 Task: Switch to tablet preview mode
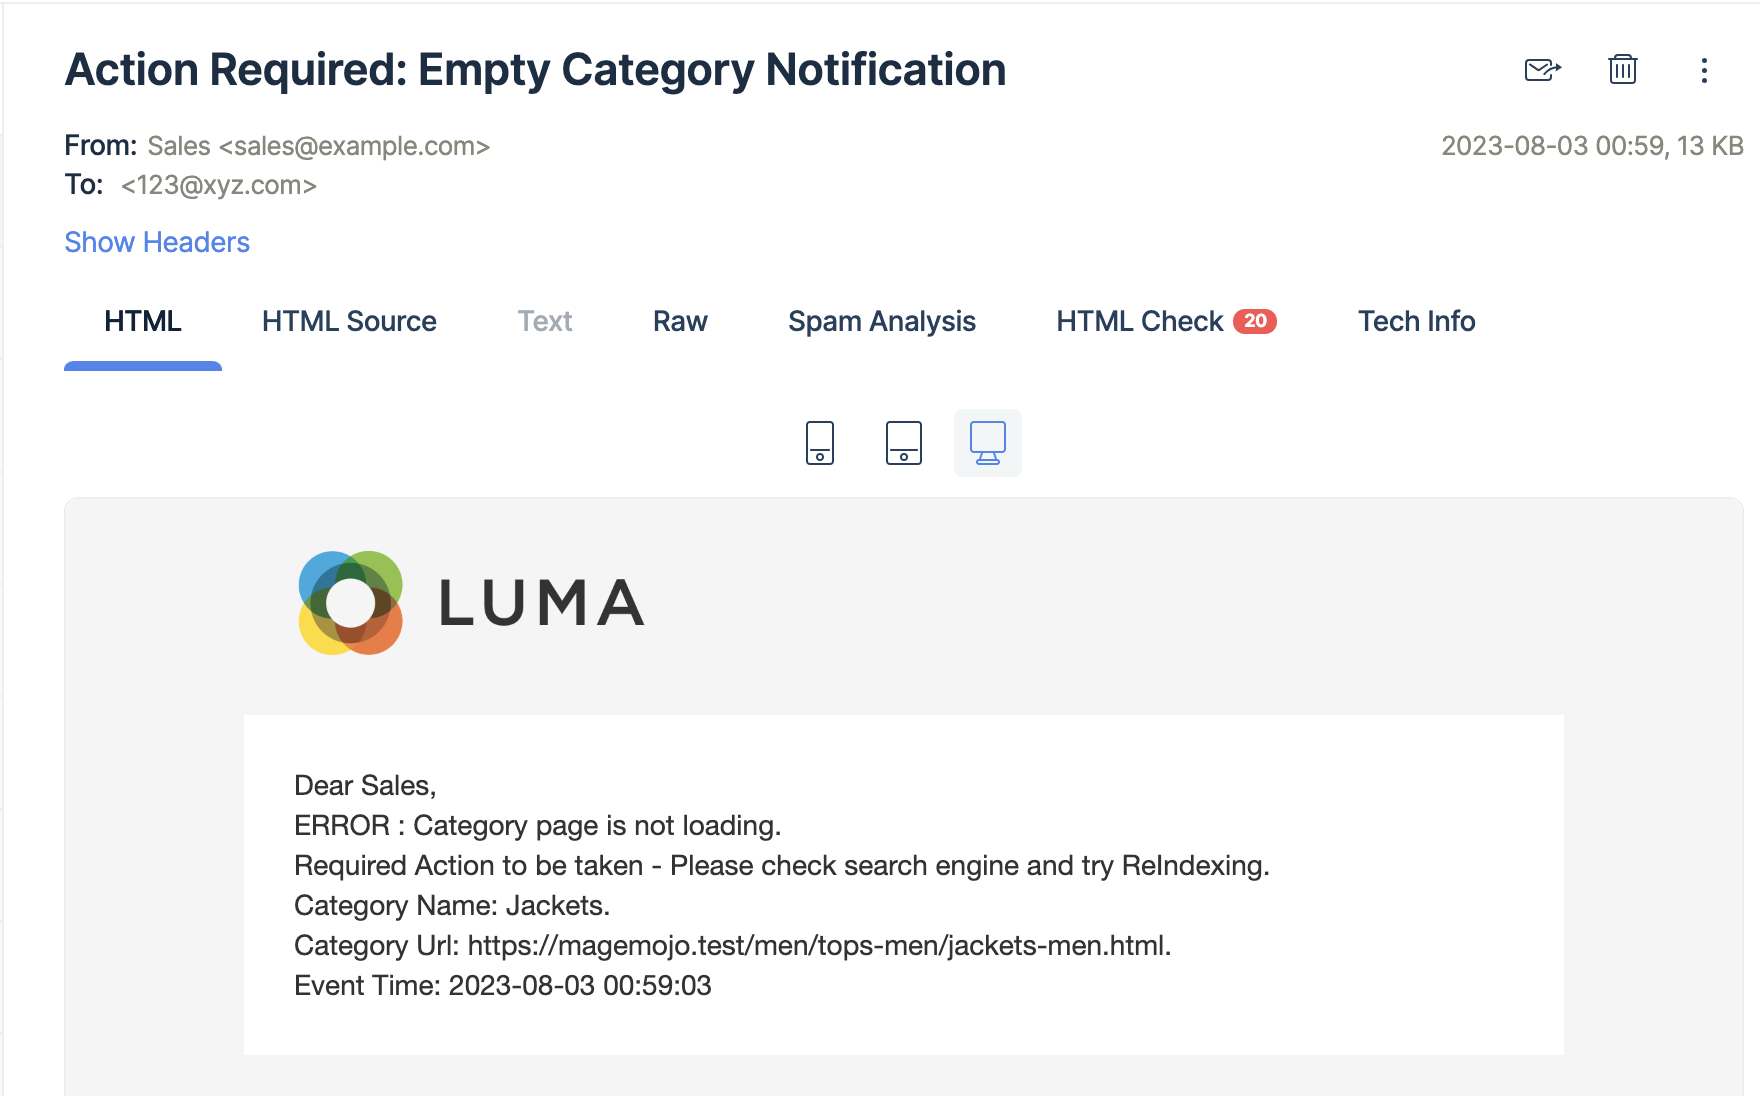[904, 443]
